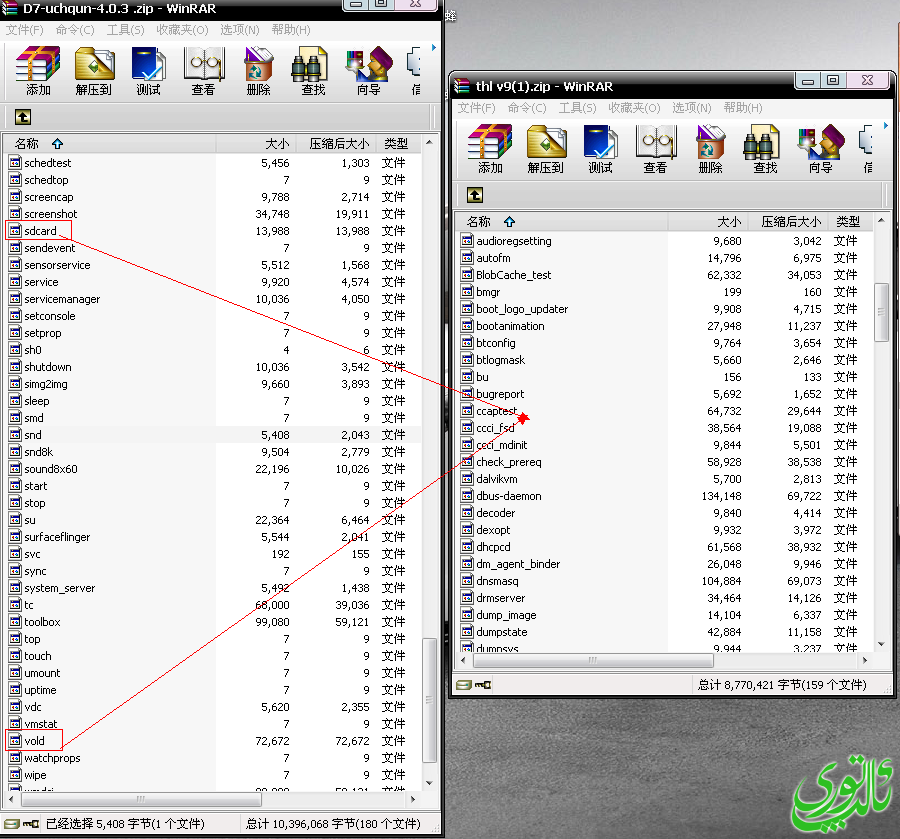Select the sdcard file in list
Viewport: 900px width, 839px height.
click(40, 231)
